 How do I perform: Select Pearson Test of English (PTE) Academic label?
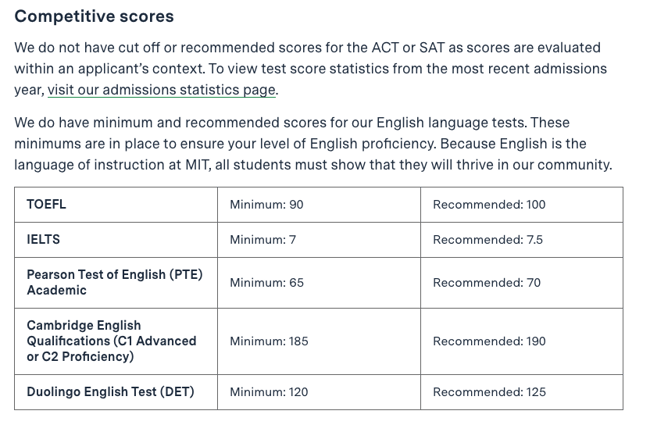click(114, 282)
